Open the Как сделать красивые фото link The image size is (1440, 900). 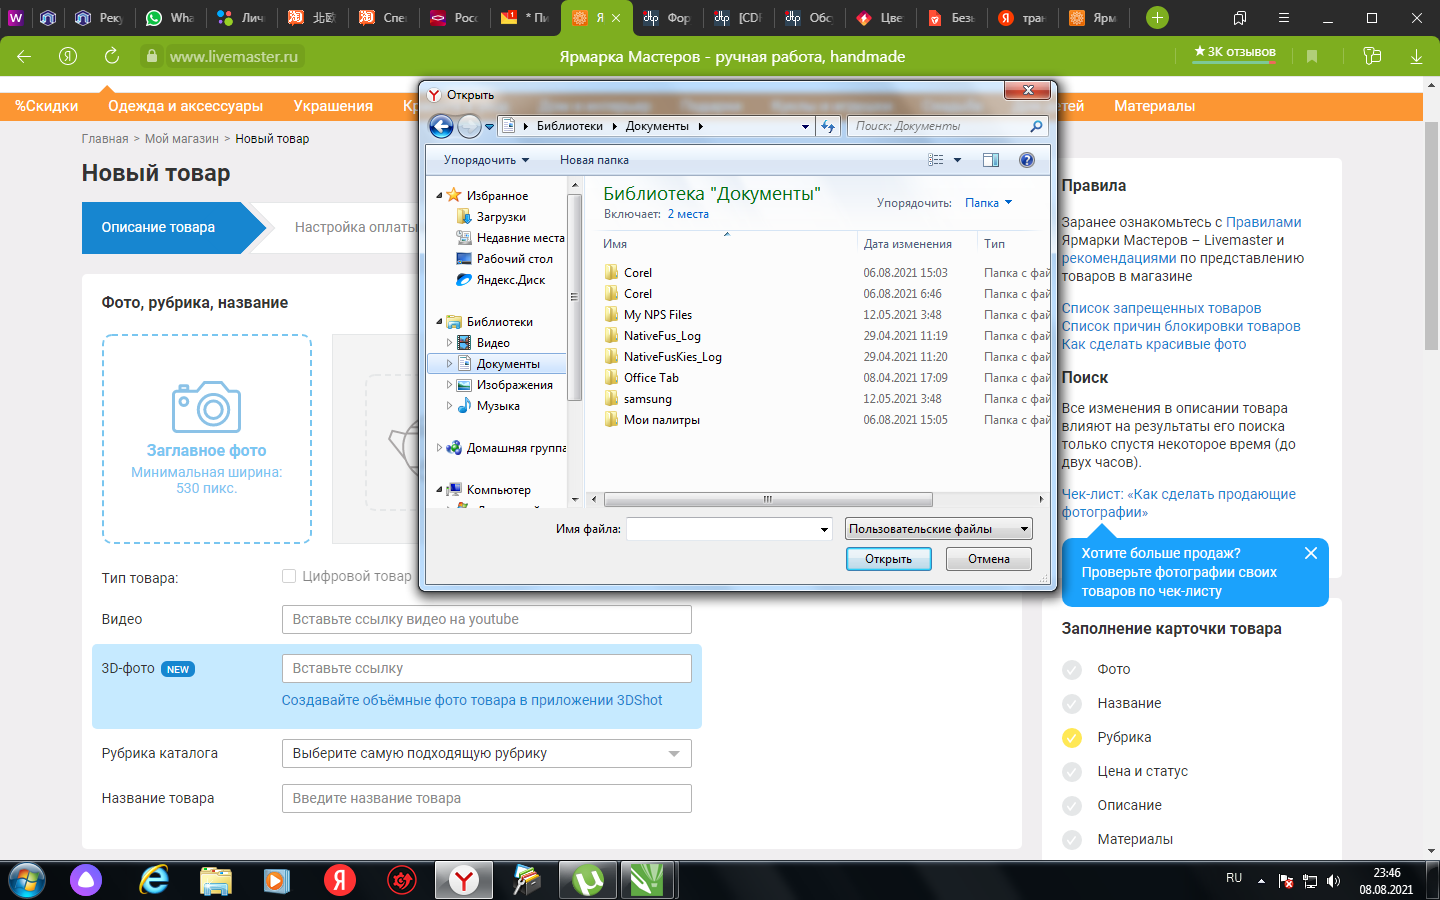1154,345
